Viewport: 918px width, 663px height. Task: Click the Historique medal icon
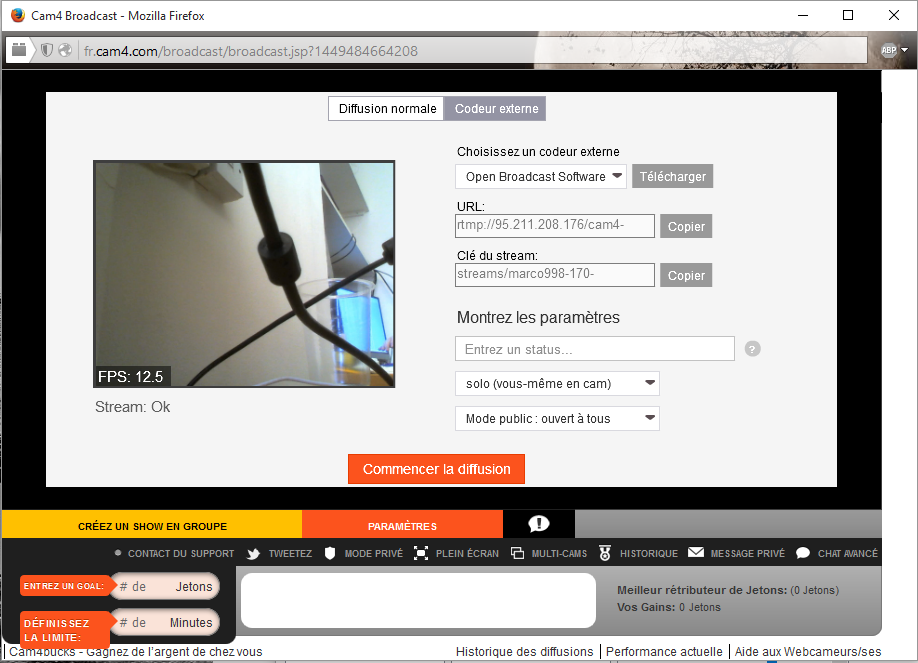605,553
